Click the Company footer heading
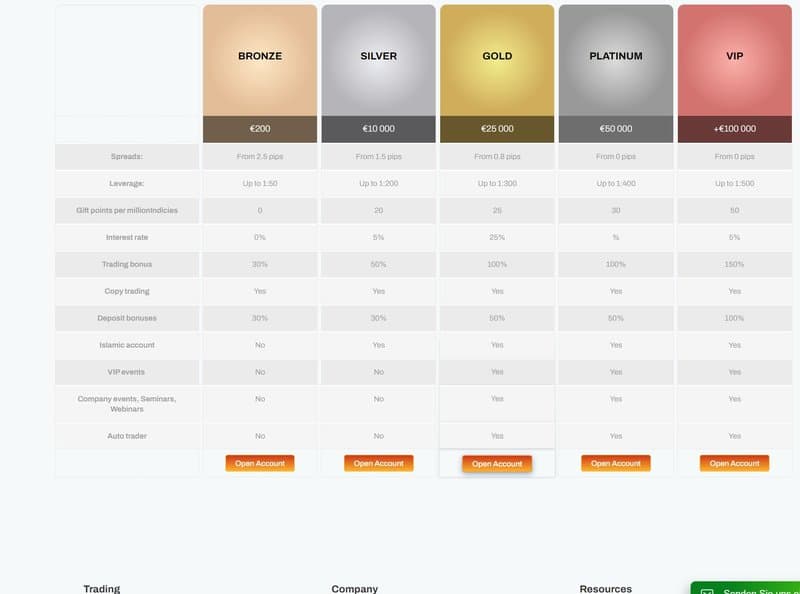800x594 pixels. pos(355,589)
